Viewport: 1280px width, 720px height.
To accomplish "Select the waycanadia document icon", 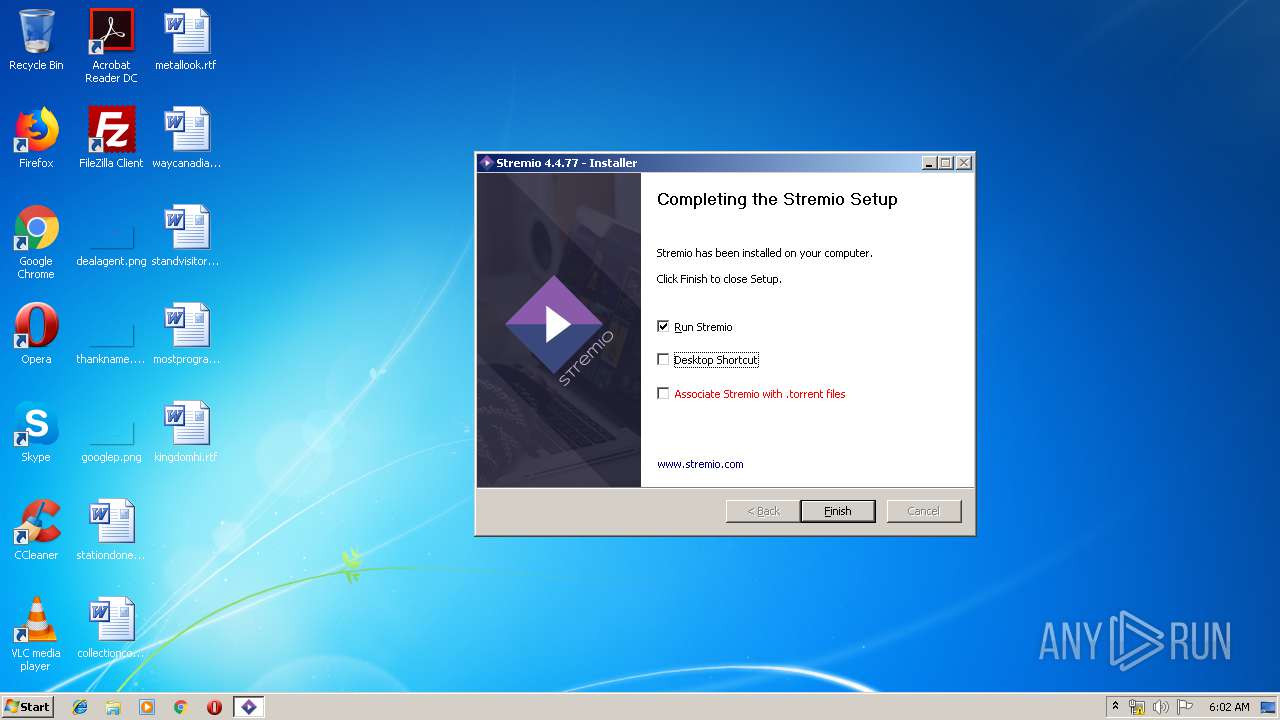I will pos(186,138).
